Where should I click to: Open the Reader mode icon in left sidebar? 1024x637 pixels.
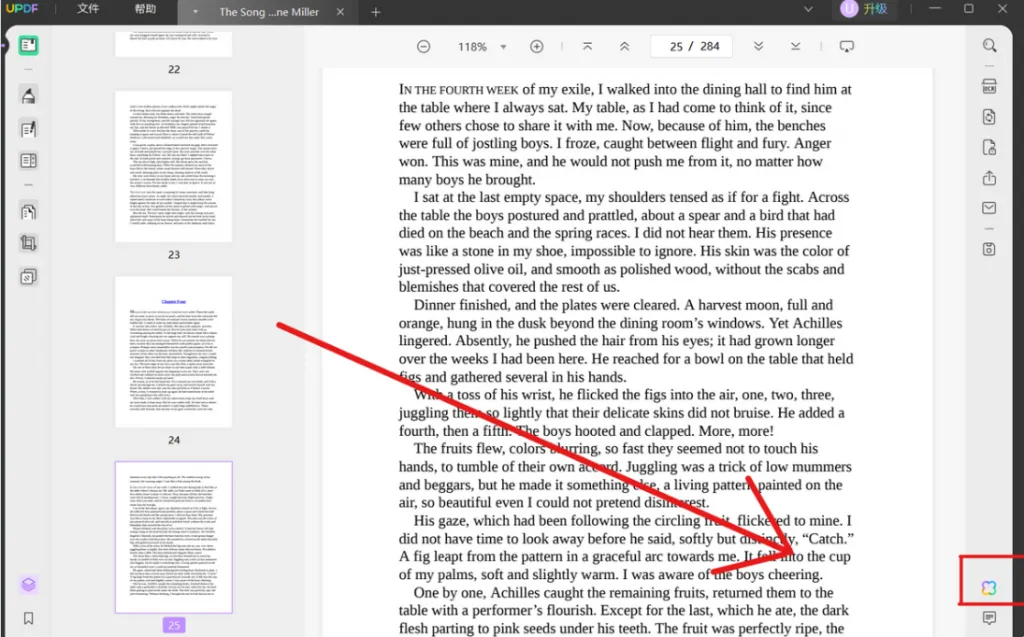point(28,45)
